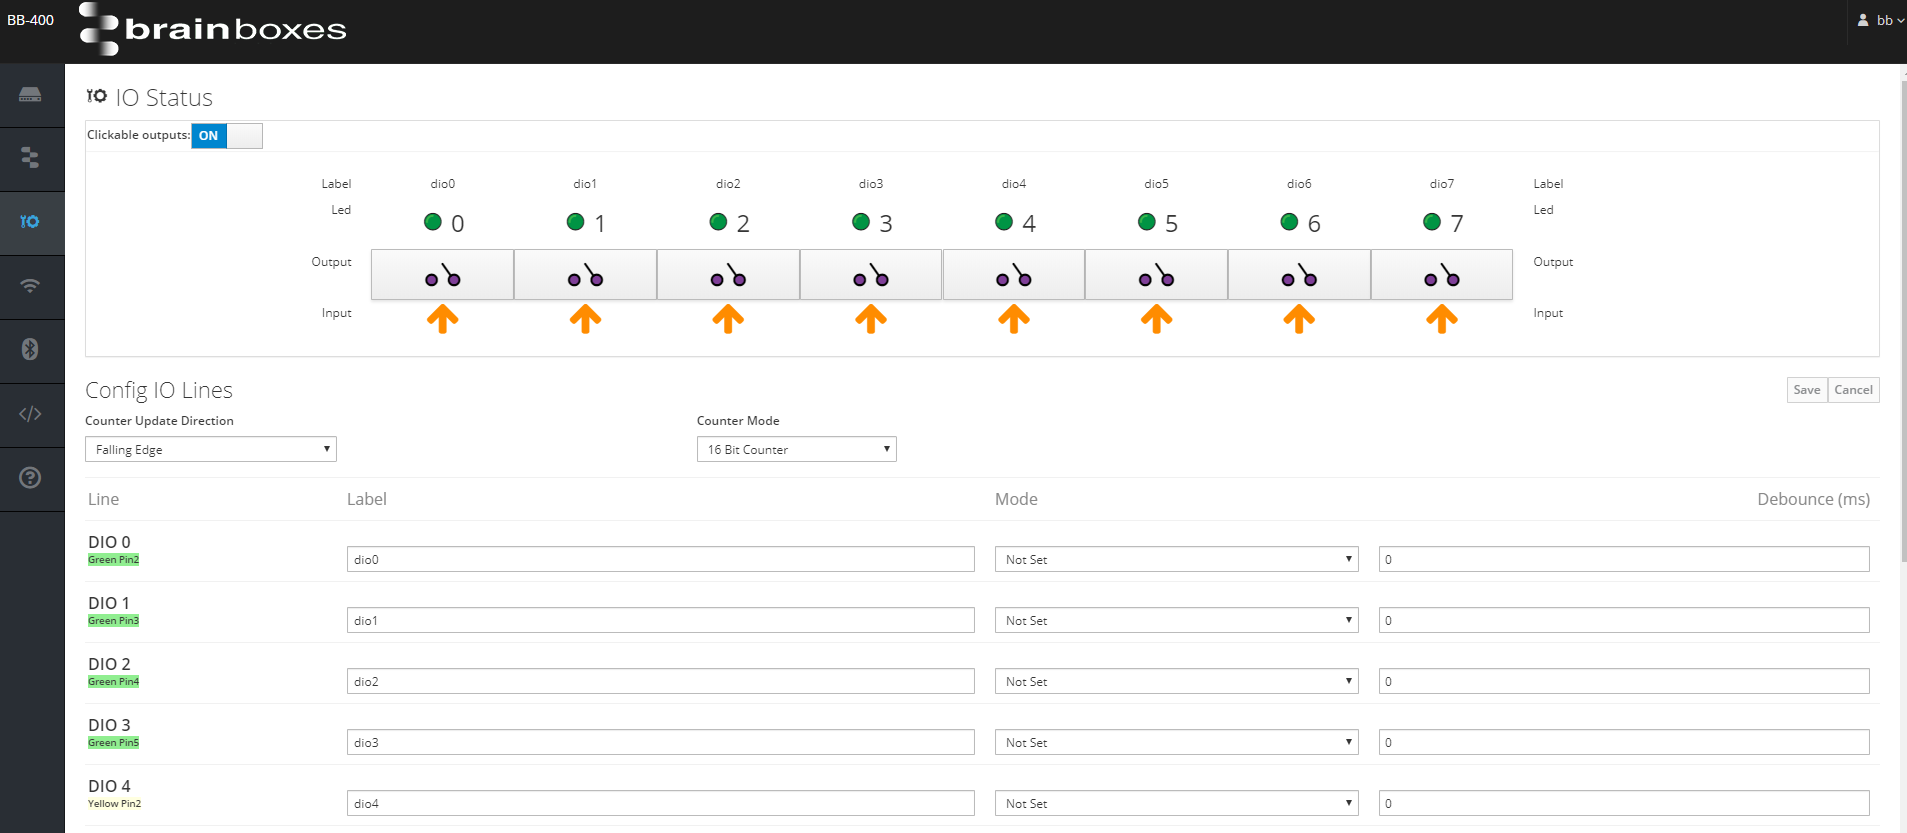Viewport: 1907px width, 833px height.
Task: Click the DIO 2 label text field
Action: click(x=660, y=682)
